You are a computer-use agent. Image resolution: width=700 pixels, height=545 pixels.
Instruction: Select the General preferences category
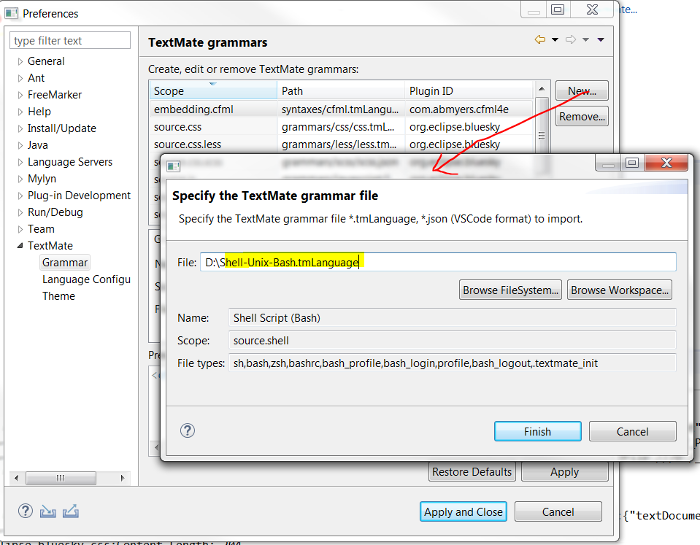[46, 61]
